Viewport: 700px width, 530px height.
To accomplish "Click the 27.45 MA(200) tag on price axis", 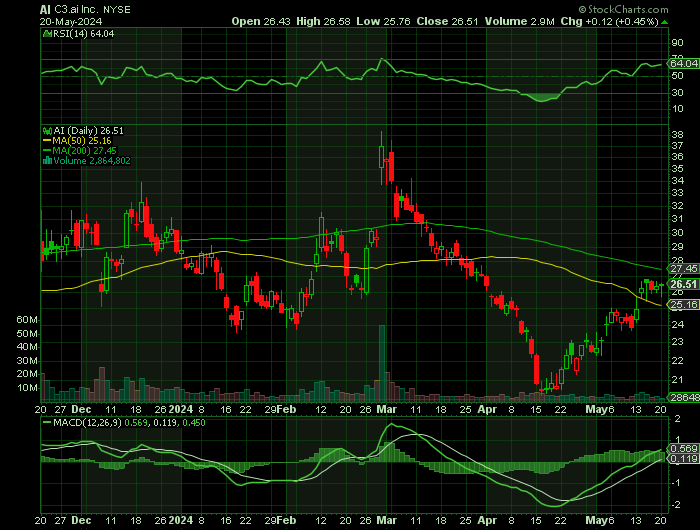I will (x=683, y=268).
